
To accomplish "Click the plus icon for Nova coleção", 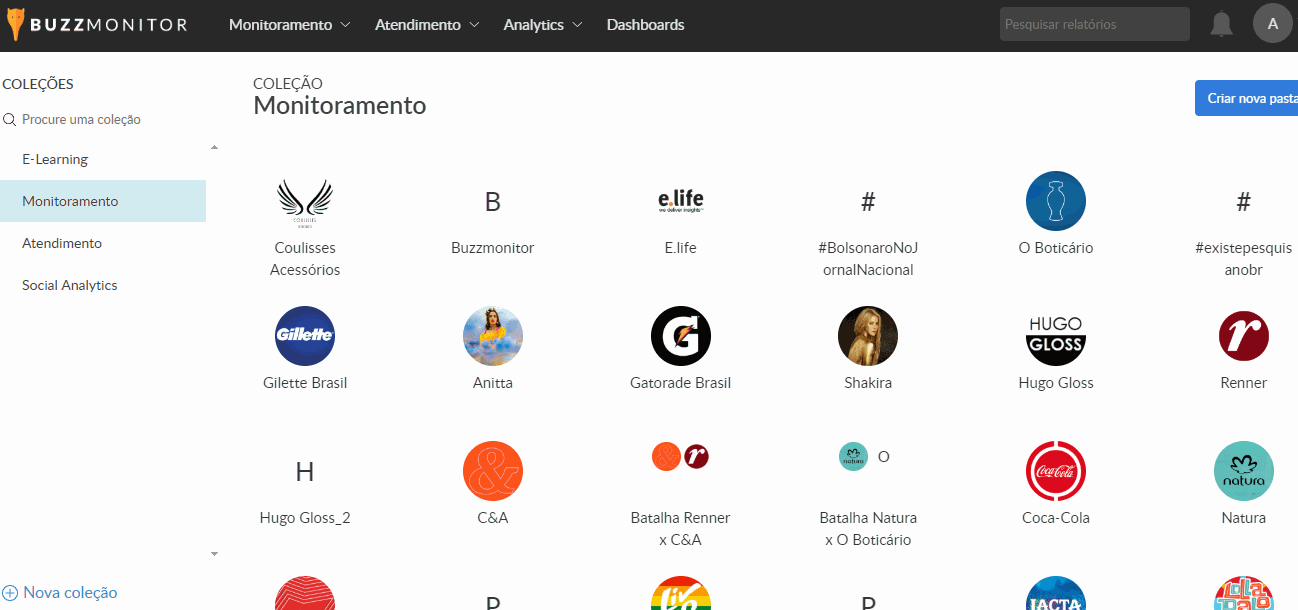I will pyautogui.click(x=10, y=592).
